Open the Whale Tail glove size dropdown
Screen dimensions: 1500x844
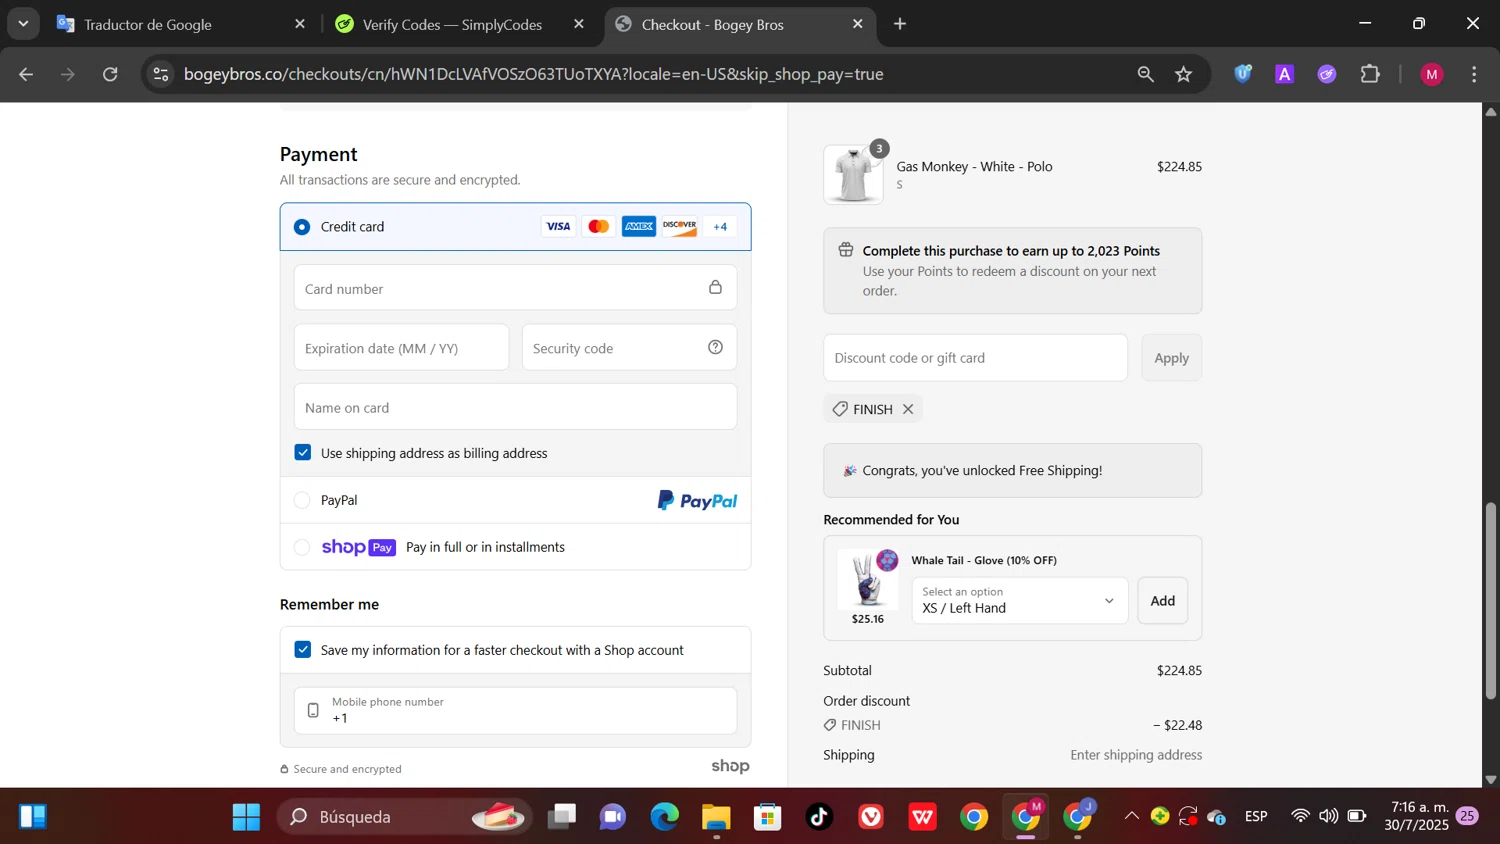(1019, 601)
